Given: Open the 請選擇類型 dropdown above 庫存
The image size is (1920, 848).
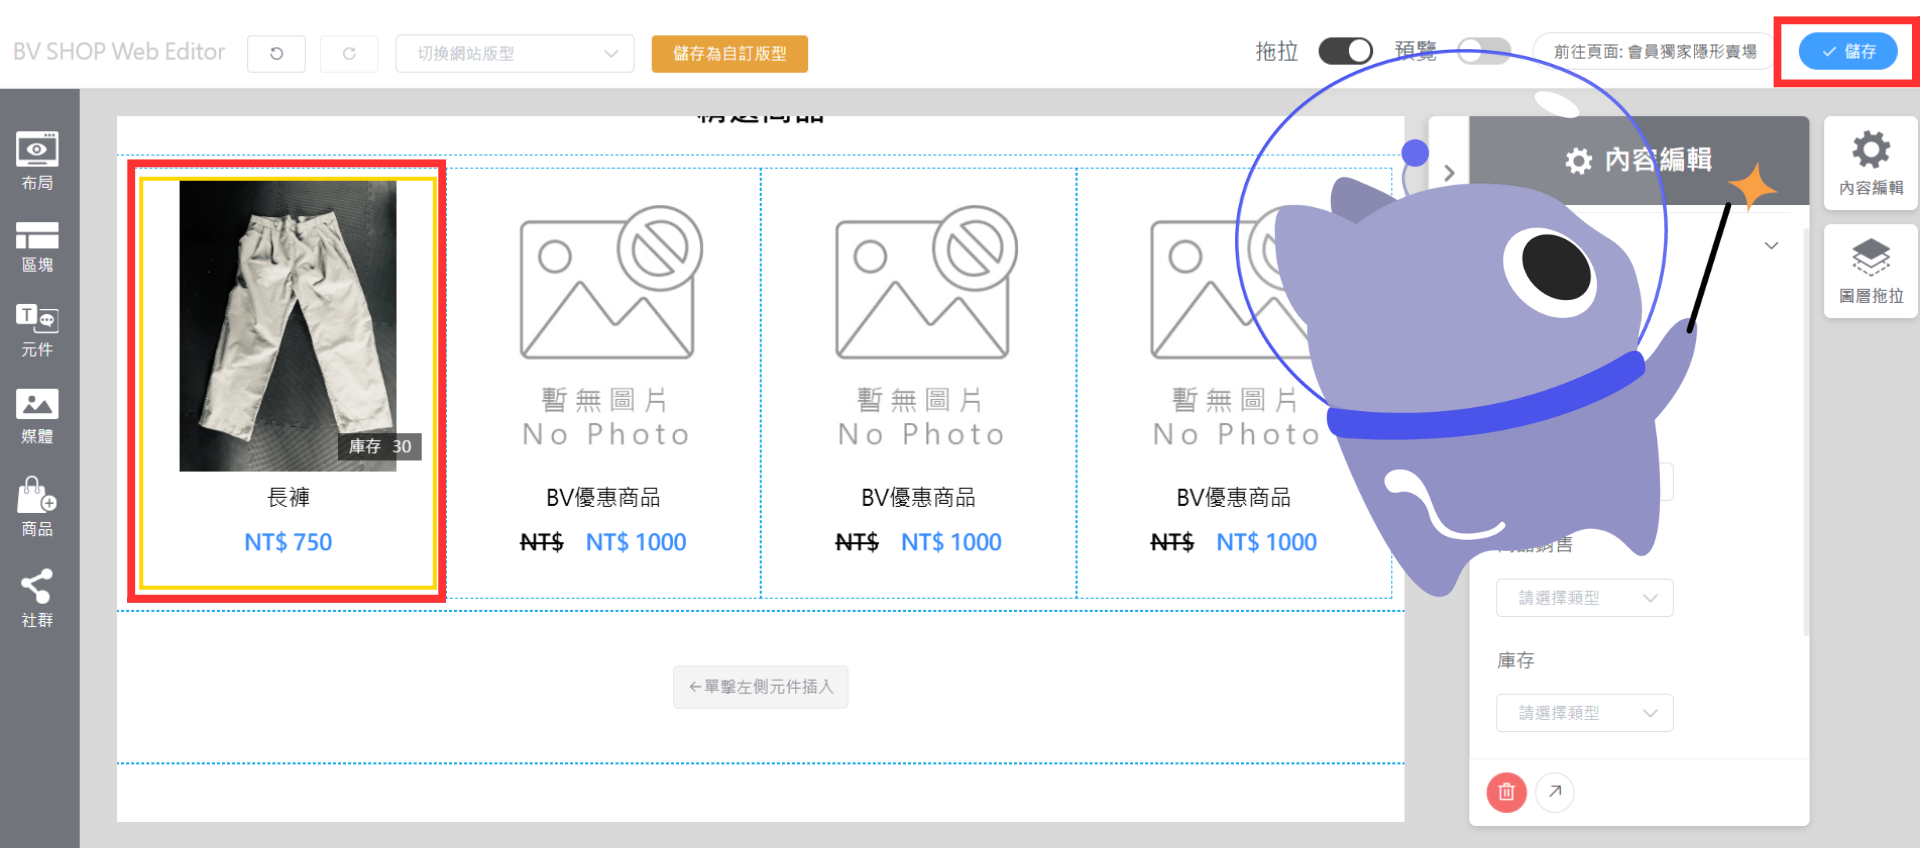Looking at the screenshot, I should tap(1584, 598).
